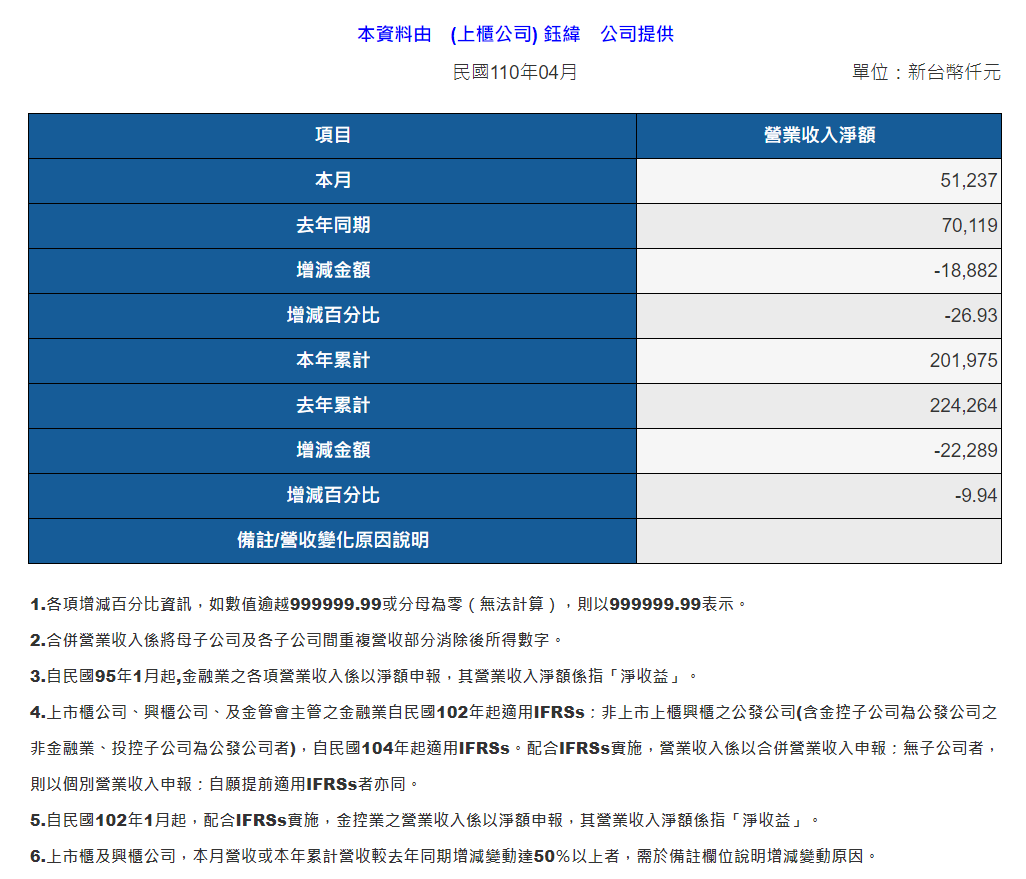
Task: Click footnote 6 about 增減變動達50%以上
Action: pos(453,856)
